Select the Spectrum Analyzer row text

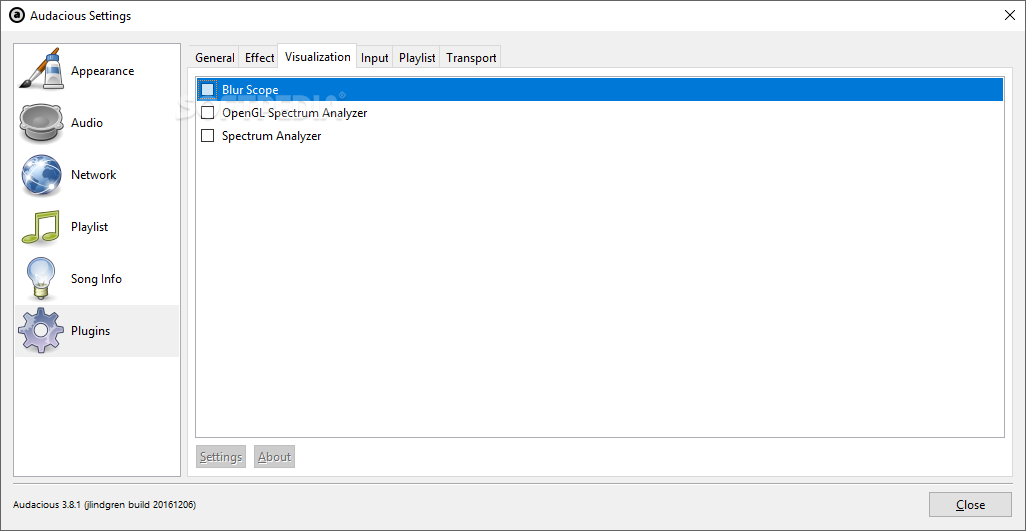click(272, 136)
